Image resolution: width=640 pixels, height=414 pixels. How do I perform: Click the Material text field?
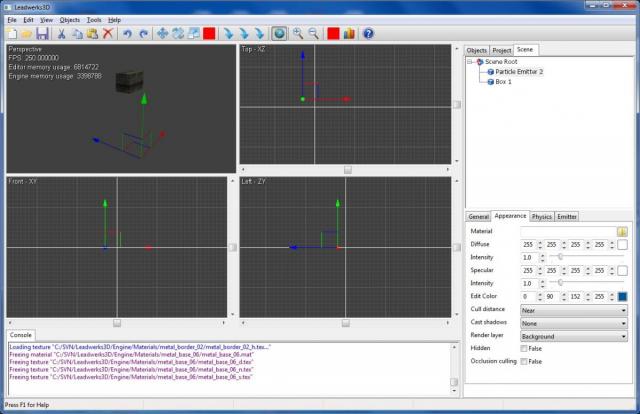[566, 231]
